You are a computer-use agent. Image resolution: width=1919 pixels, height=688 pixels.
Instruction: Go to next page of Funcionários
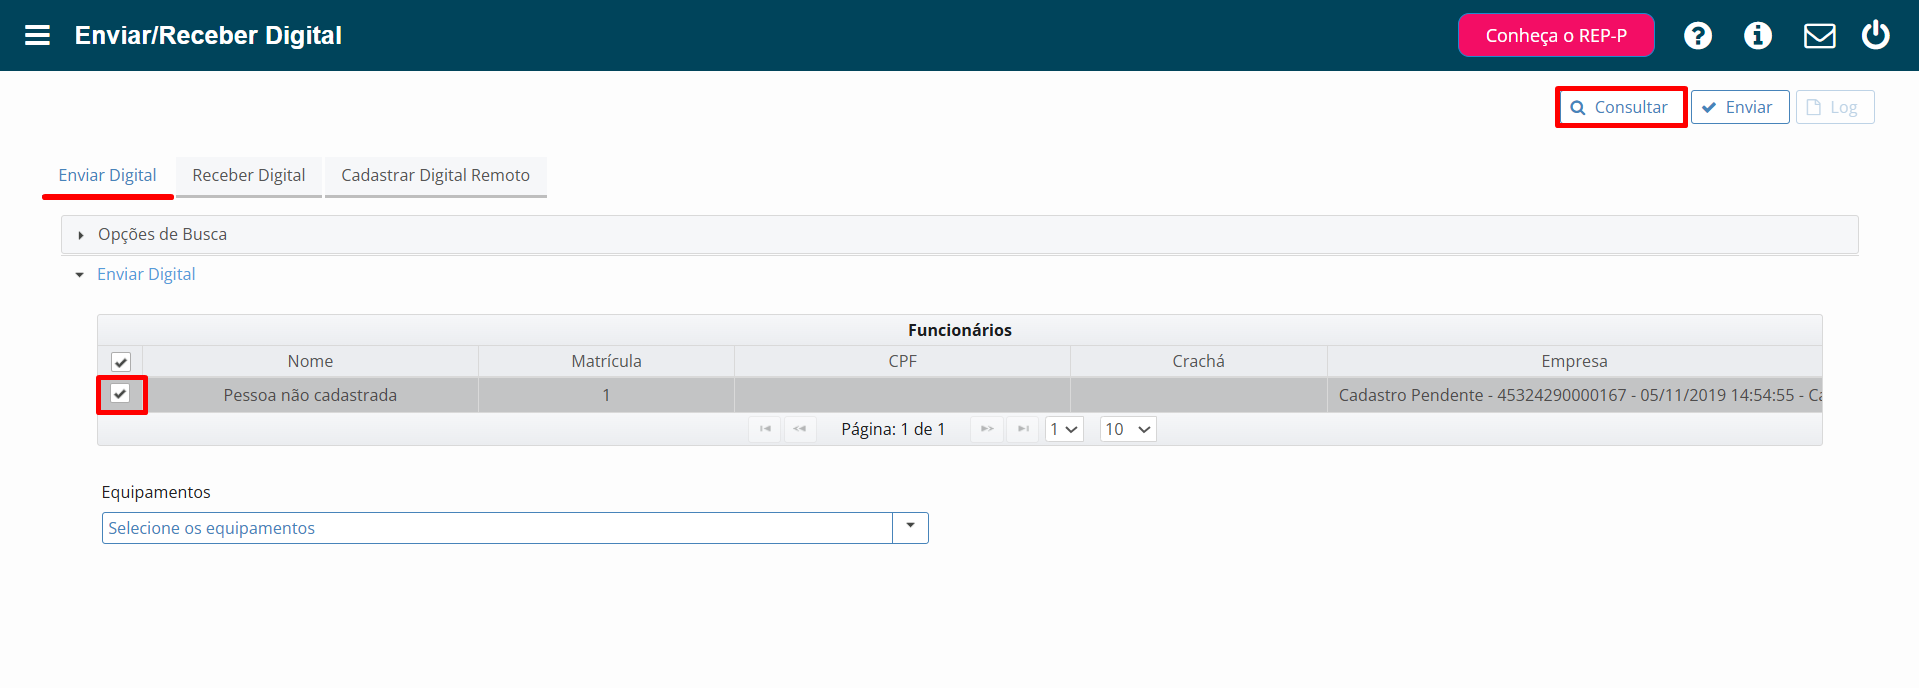pyautogui.click(x=987, y=429)
